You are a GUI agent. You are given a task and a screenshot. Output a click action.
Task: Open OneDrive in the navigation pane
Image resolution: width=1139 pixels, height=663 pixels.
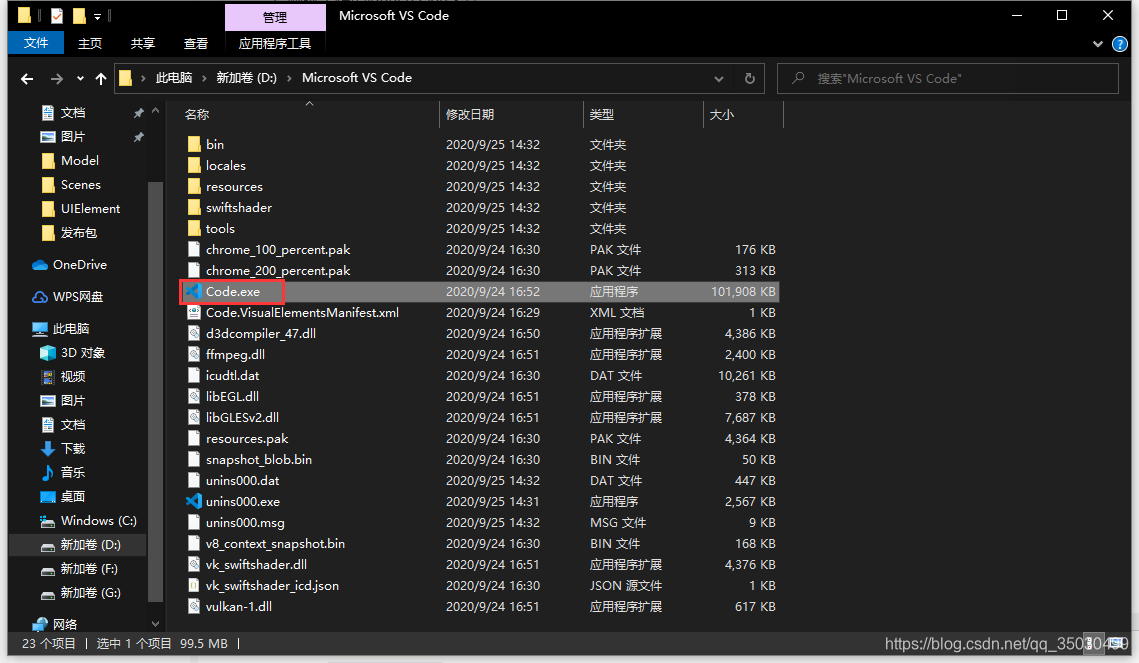pos(70,264)
